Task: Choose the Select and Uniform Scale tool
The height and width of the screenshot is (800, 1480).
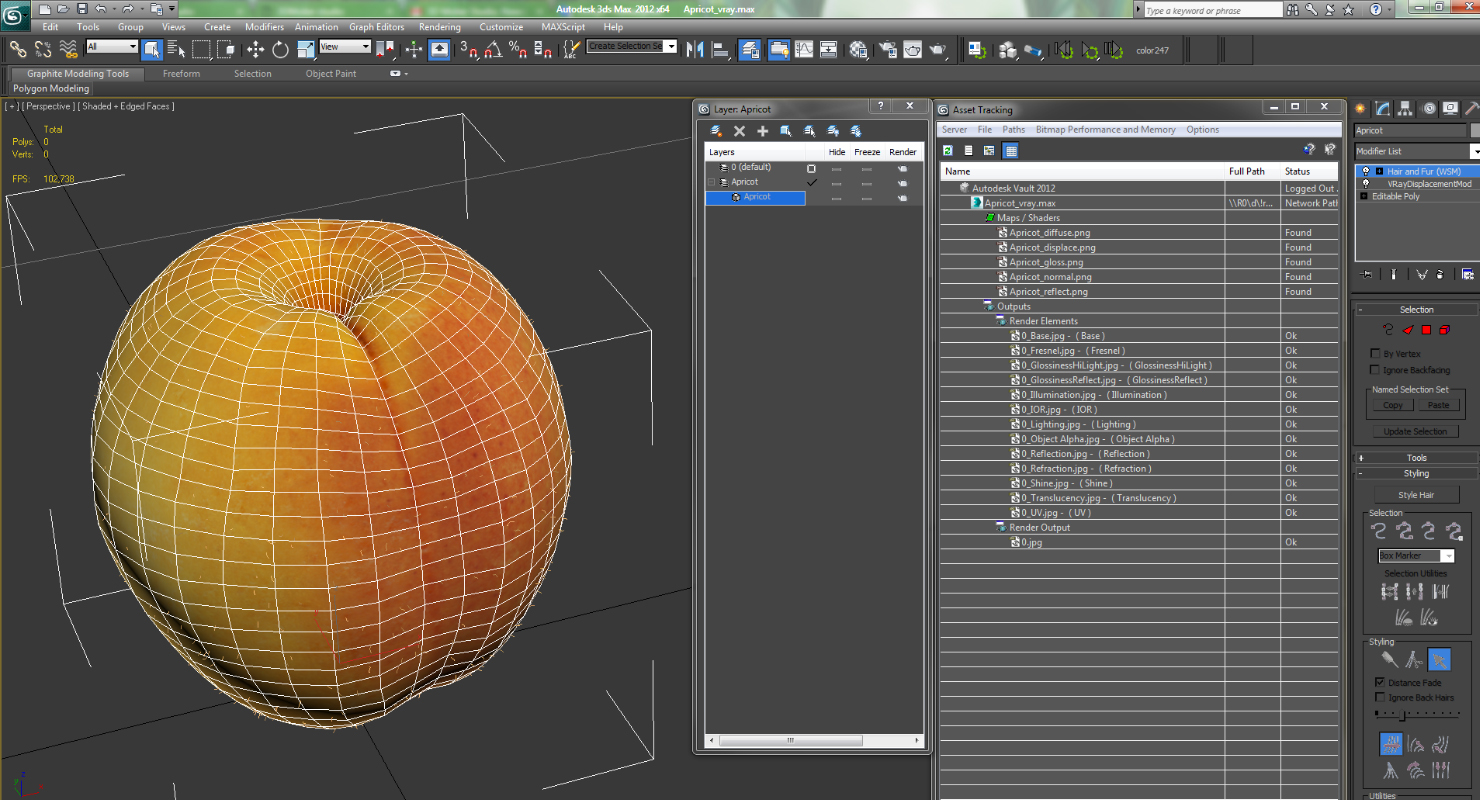Action: click(304, 49)
